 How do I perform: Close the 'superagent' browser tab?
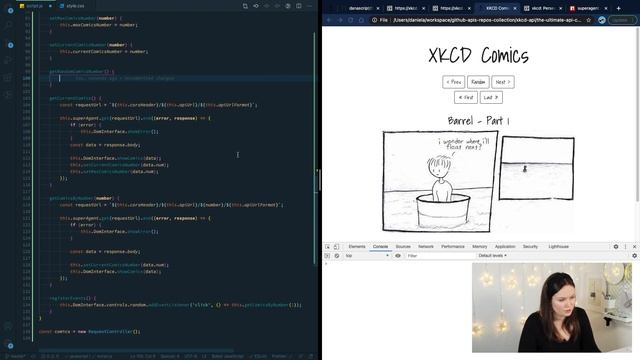[606, 8]
